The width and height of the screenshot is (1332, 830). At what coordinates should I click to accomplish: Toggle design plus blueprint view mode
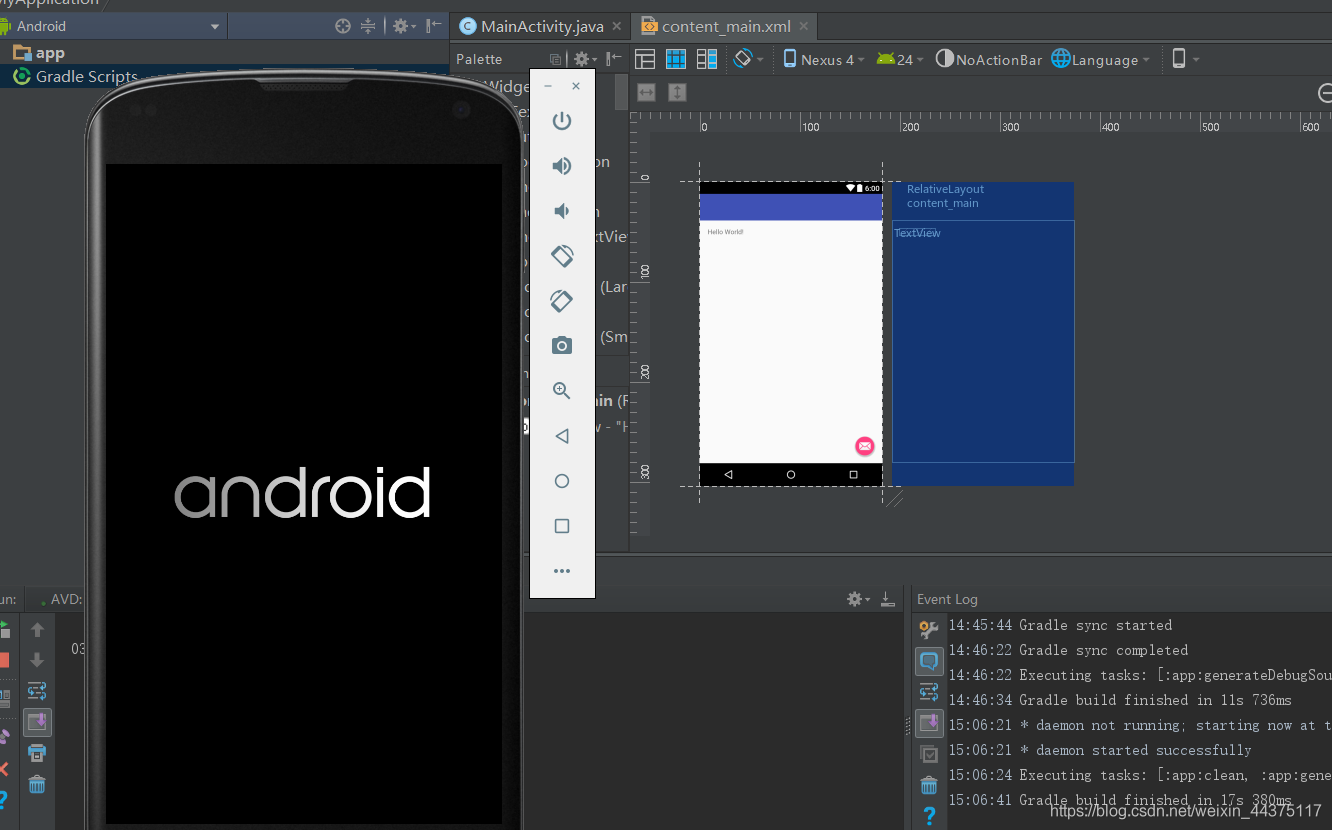[707, 59]
